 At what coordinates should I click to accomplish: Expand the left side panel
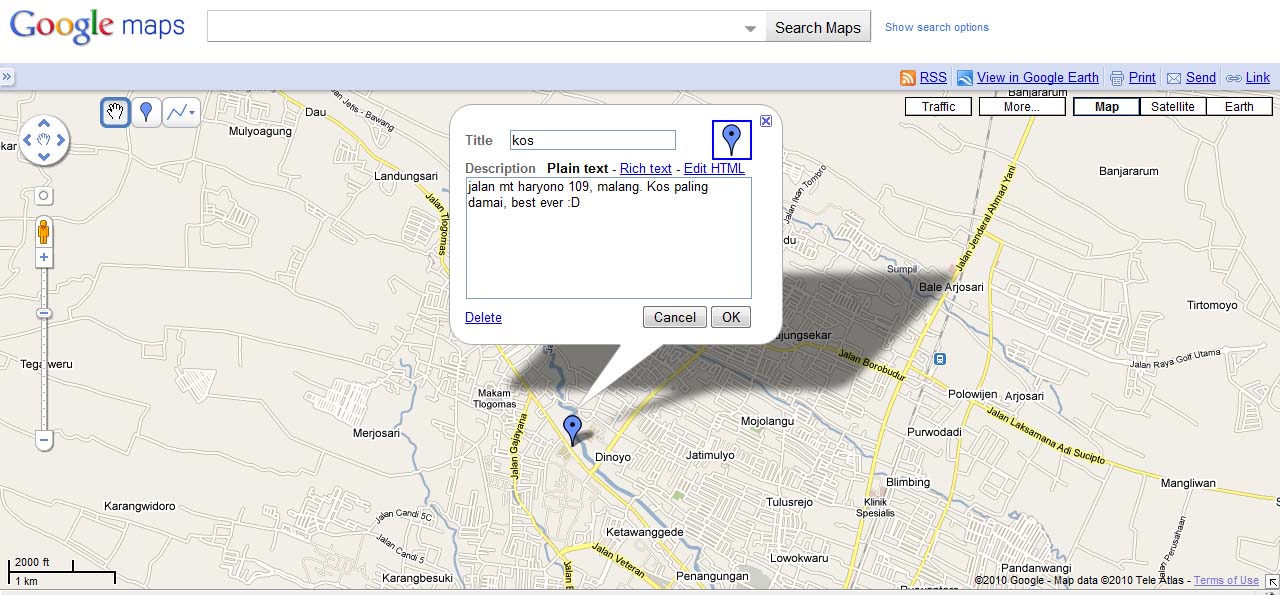pyautogui.click(x=6, y=77)
